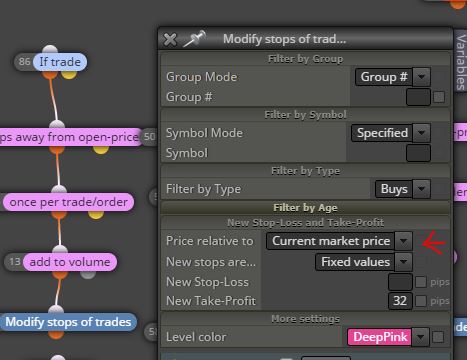This screenshot has width=467, height=360.
Task: Open the Filter by Type dropdown arrow
Action: pyautogui.click(x=421, y=189)
